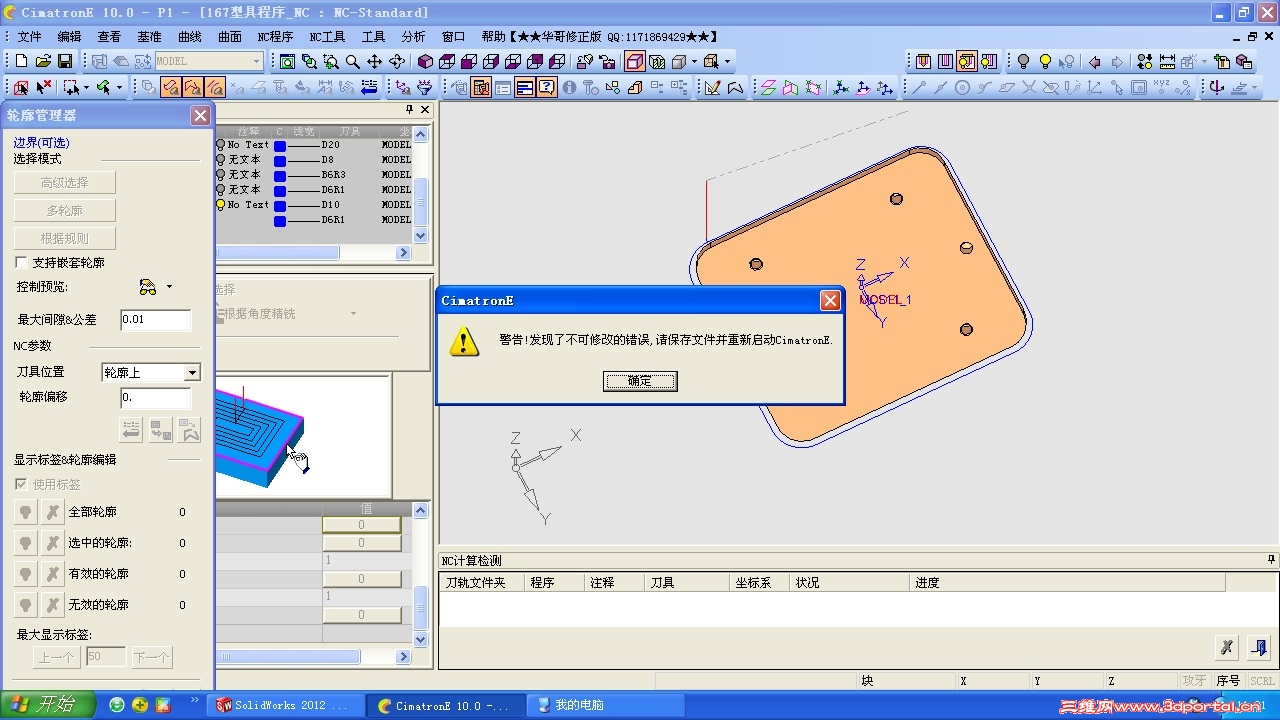Click the preview glasses icon beside 控制预览
Screen dimensions: 1280x720
click(148, 288)
